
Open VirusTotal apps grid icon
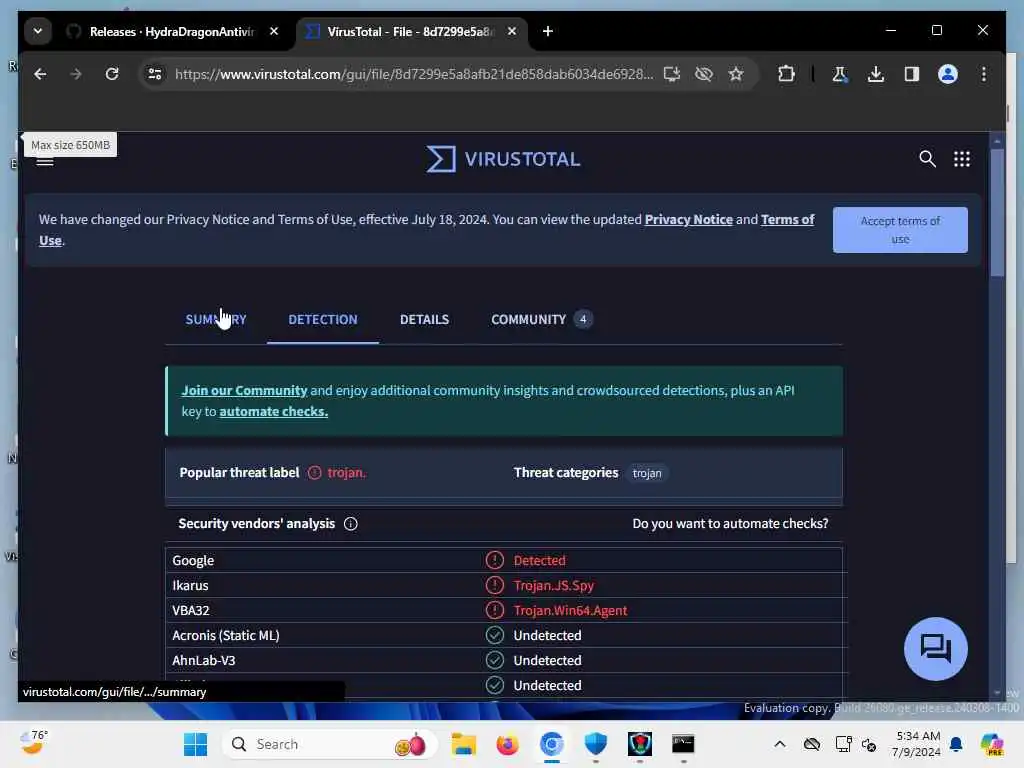pos(961,159)
